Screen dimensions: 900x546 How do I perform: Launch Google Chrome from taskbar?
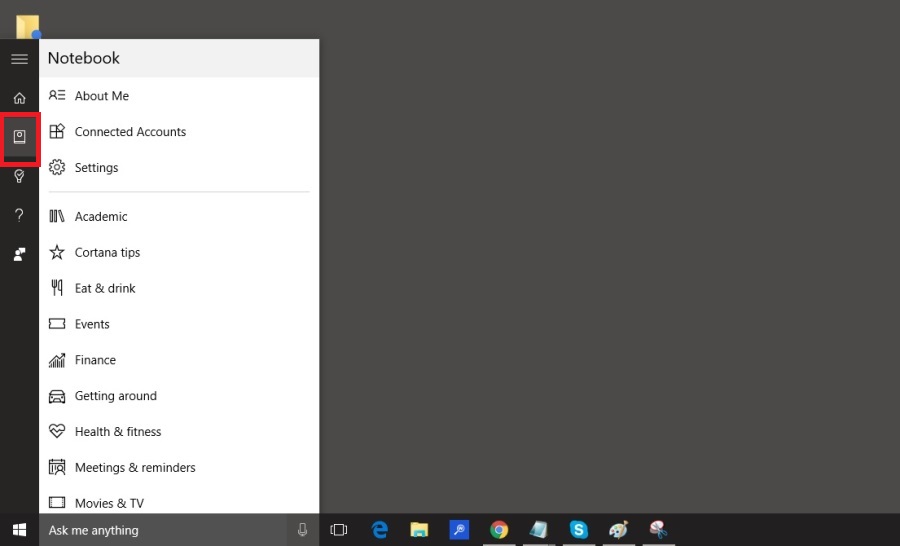499,529
